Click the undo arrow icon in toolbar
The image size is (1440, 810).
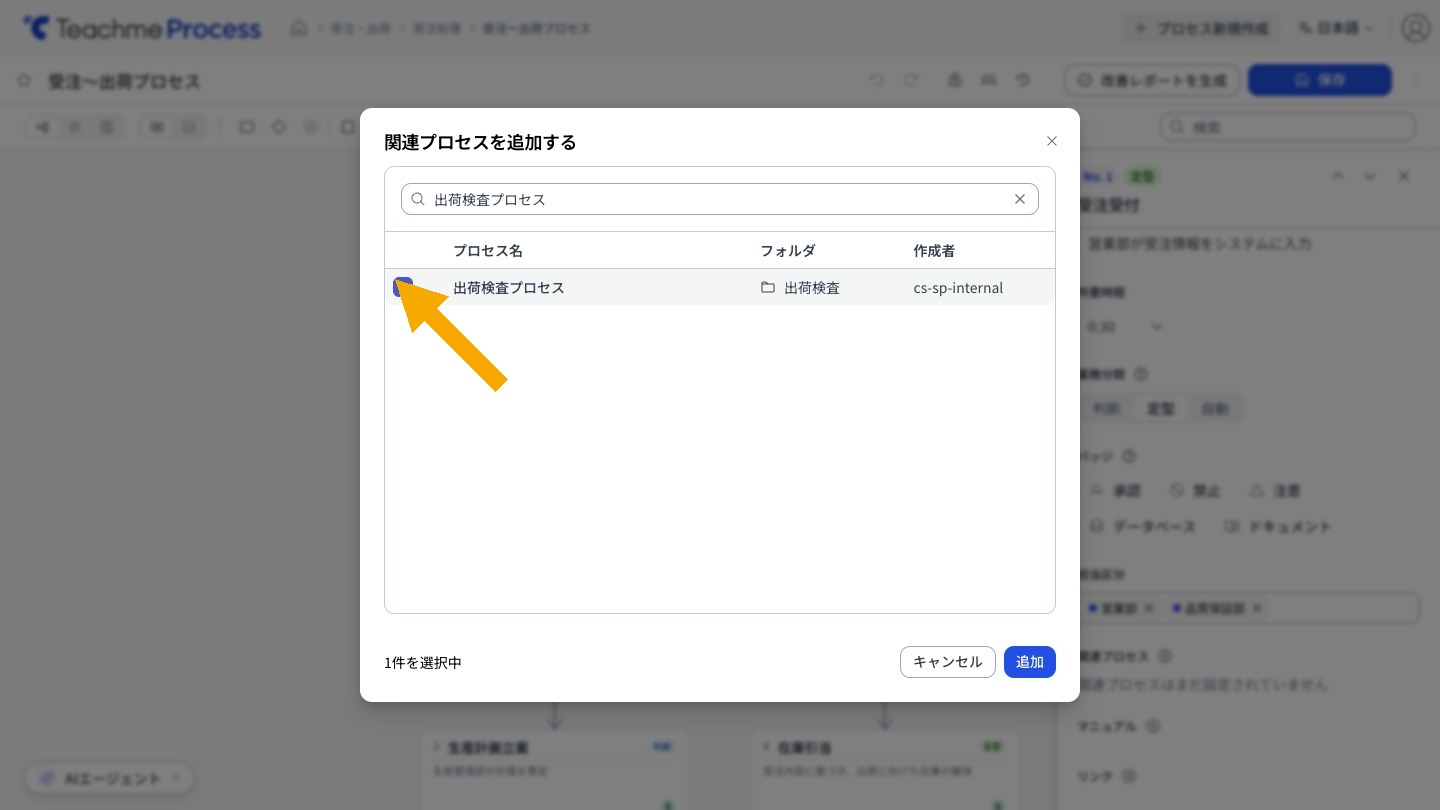click(x=877, y=80)
